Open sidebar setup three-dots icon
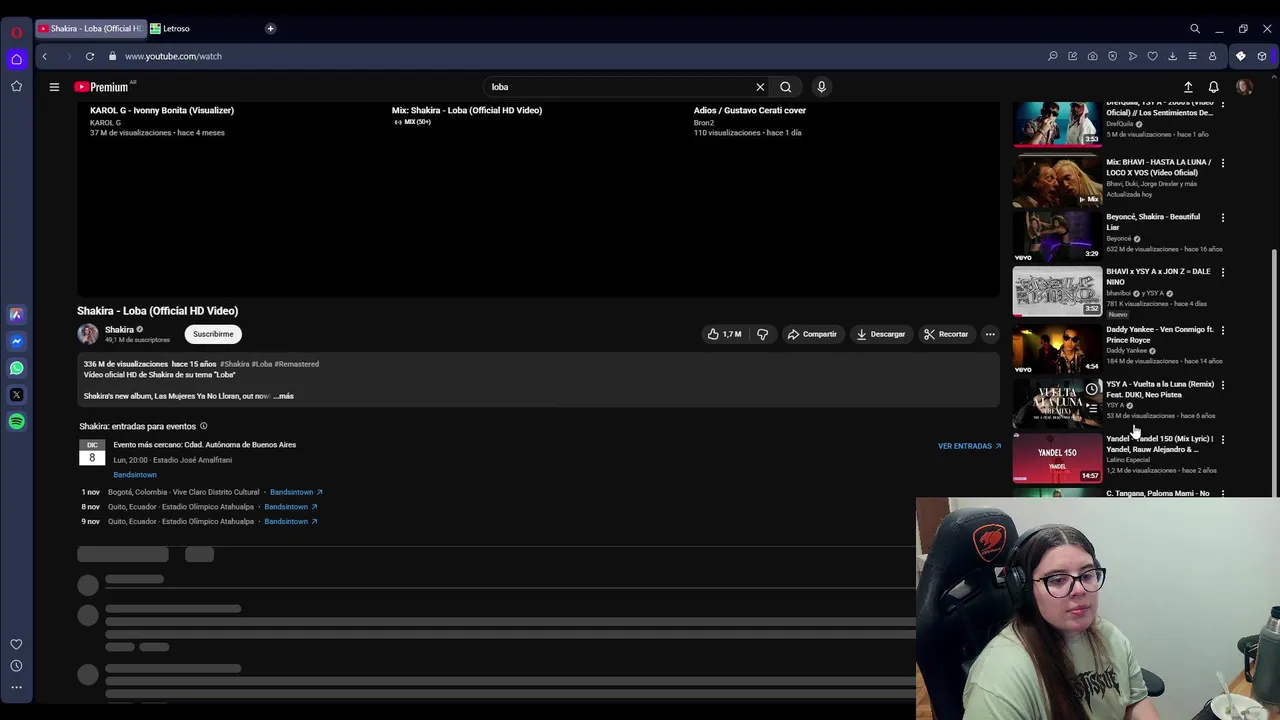This screenshot has width=1280, height=720. [x=16, y=687]
